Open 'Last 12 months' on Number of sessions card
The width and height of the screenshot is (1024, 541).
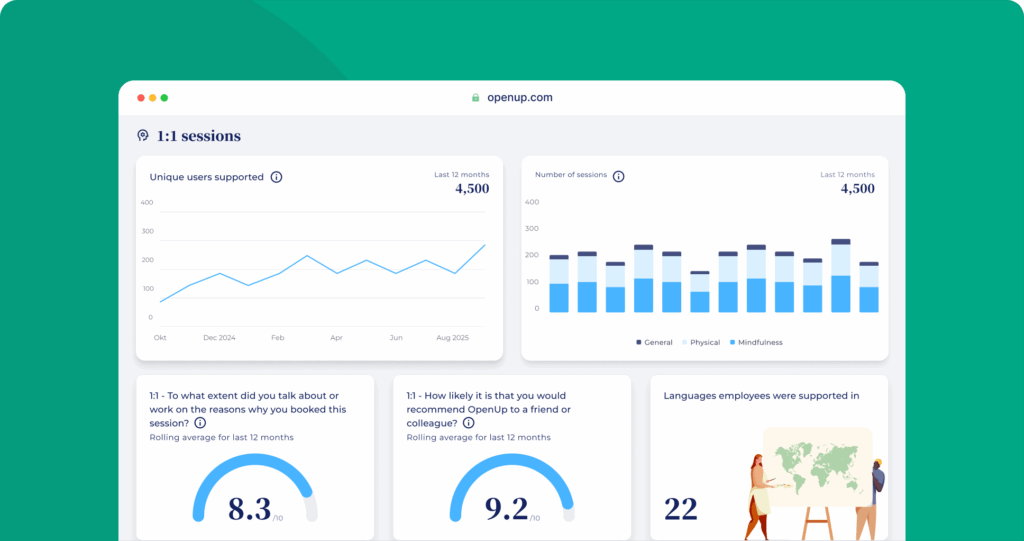coord(847,175)
